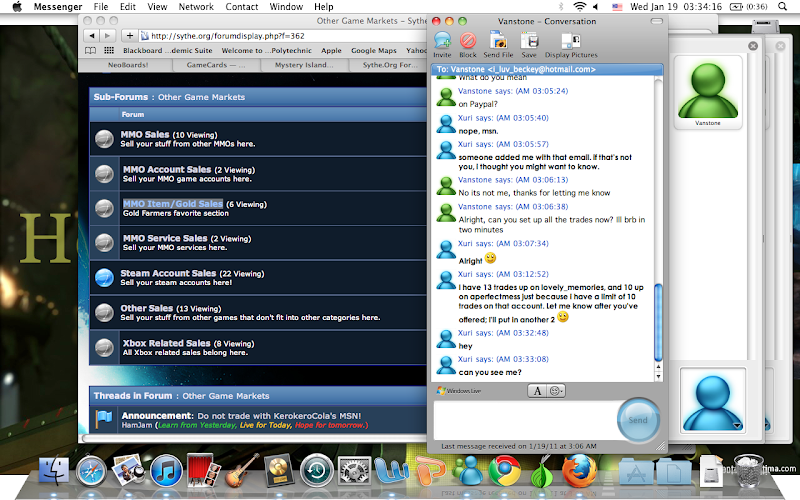The width and height of the screenshot is (800, 500).
Task: Open the font button labeled A
Action: pyautogui.click(x=537, y=391)
